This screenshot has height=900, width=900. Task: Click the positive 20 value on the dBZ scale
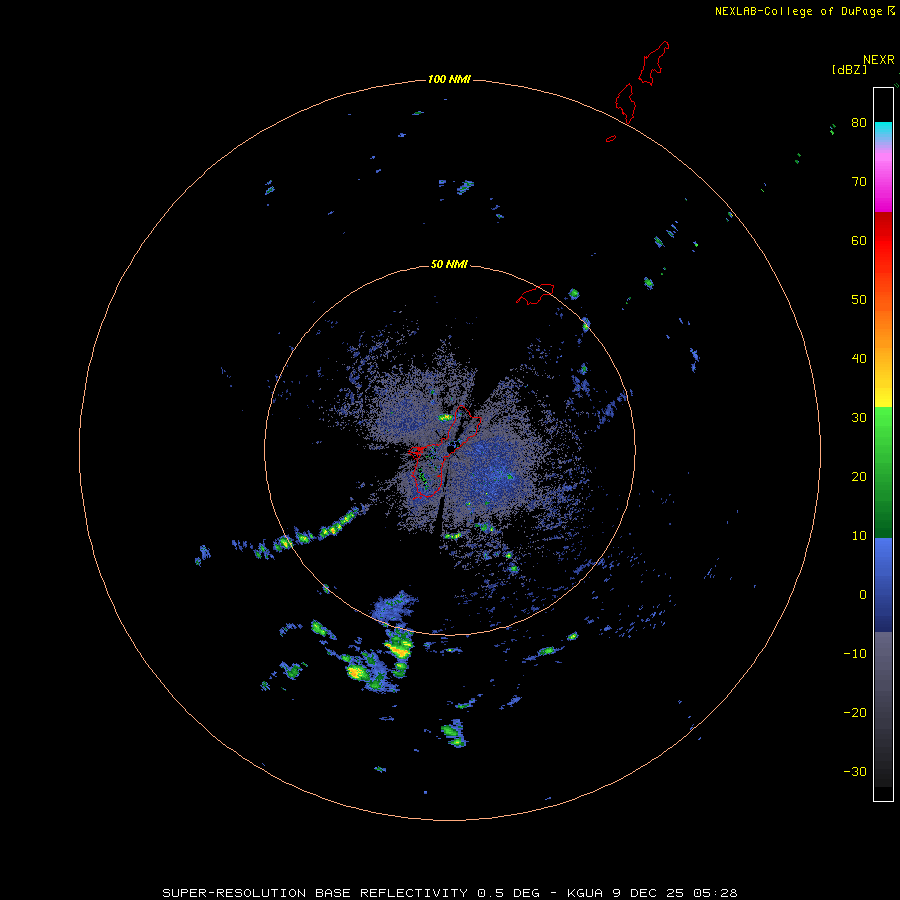[x=859, y=476]
